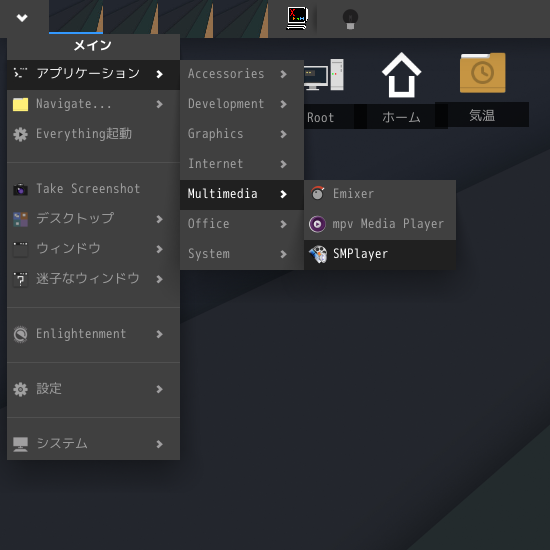
Task: Open the ウィンドウ submenu
Action: point(93,249)
